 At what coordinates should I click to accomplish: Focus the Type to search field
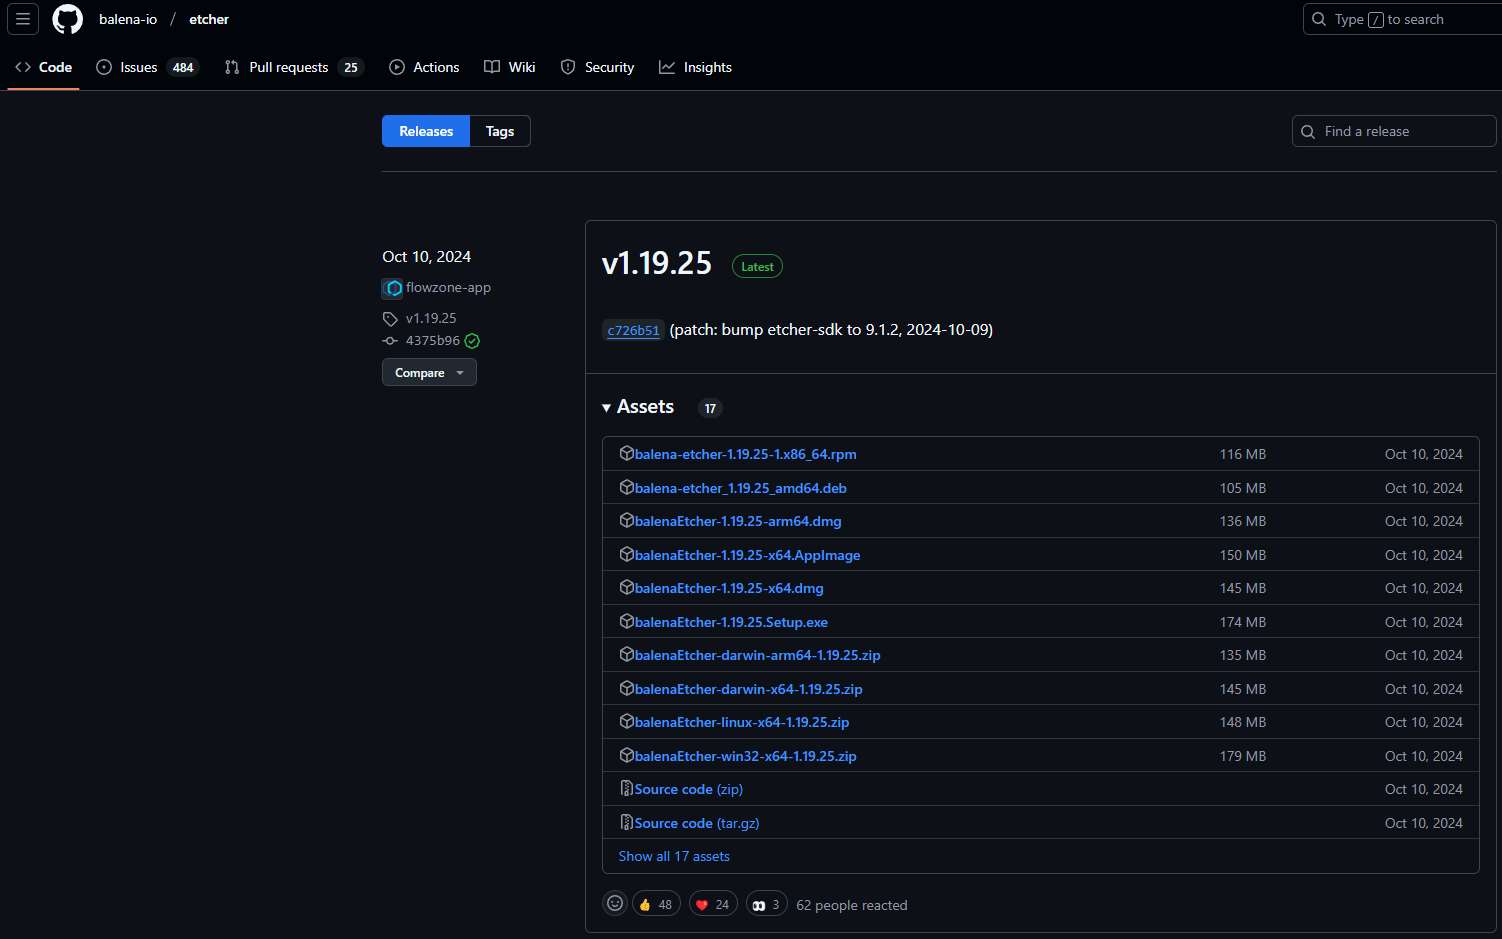click(1402, 19)
